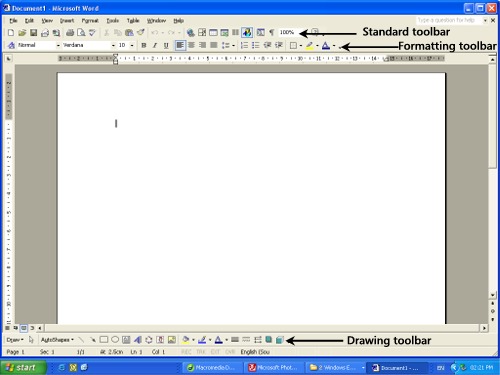
Task: Open the AutoShapes menu button
Action: click(x=57, y=340)
